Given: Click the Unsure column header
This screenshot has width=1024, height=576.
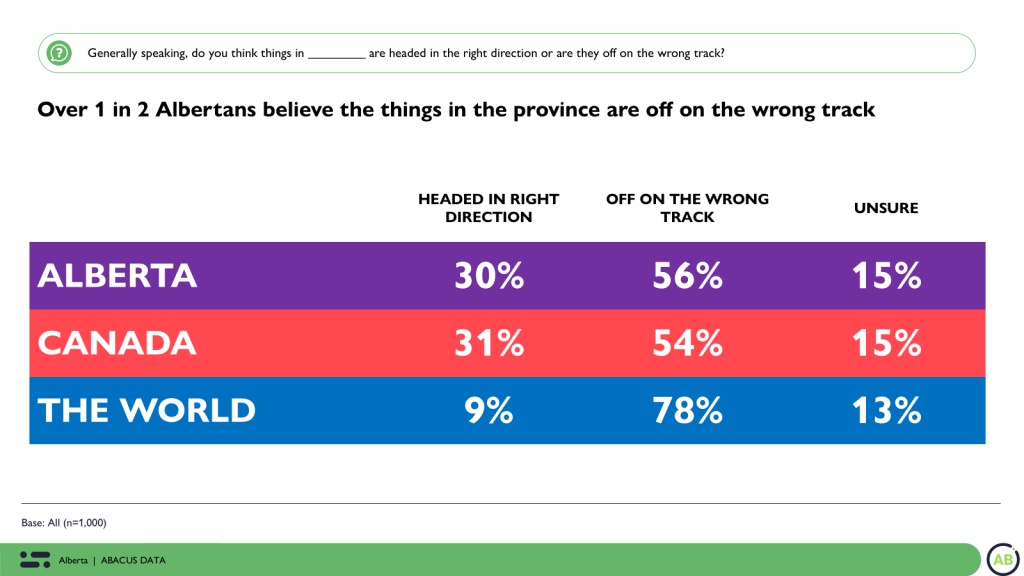Looking at the screenshot, I should (x=885, y=208).
